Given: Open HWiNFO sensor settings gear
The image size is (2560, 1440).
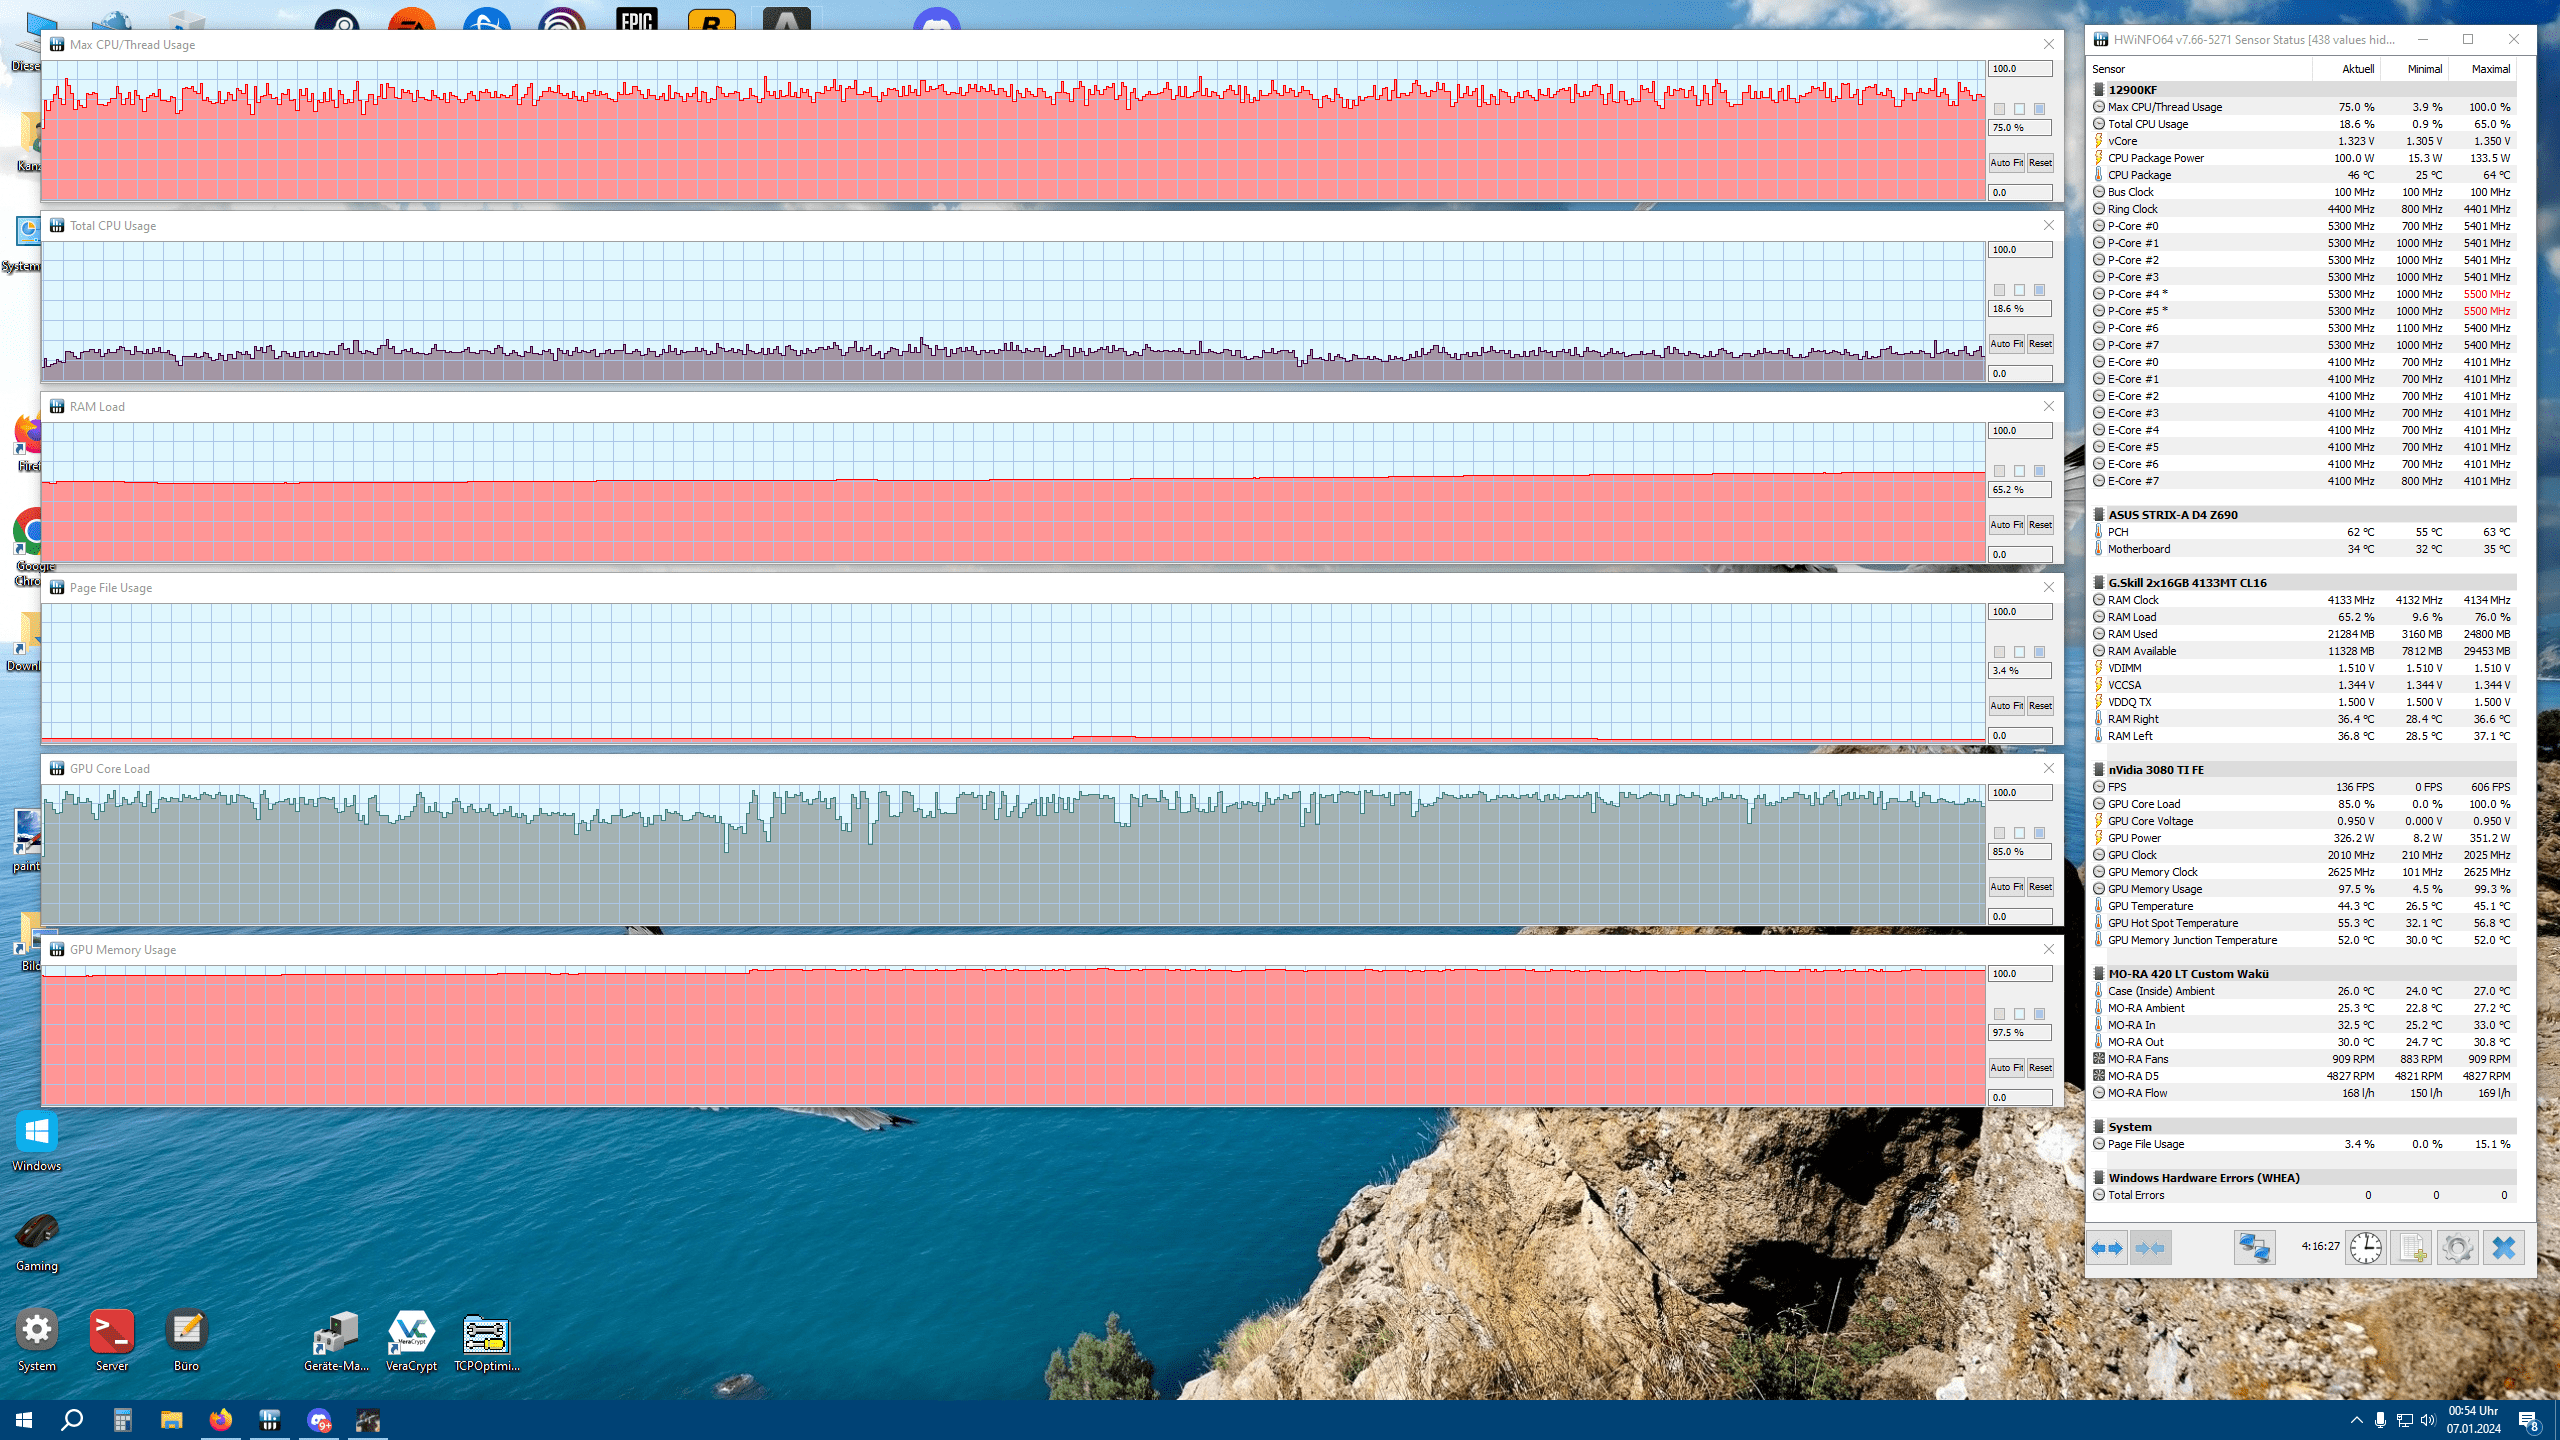Looking at the screenshot, I should click(x=2457, y=1248).
